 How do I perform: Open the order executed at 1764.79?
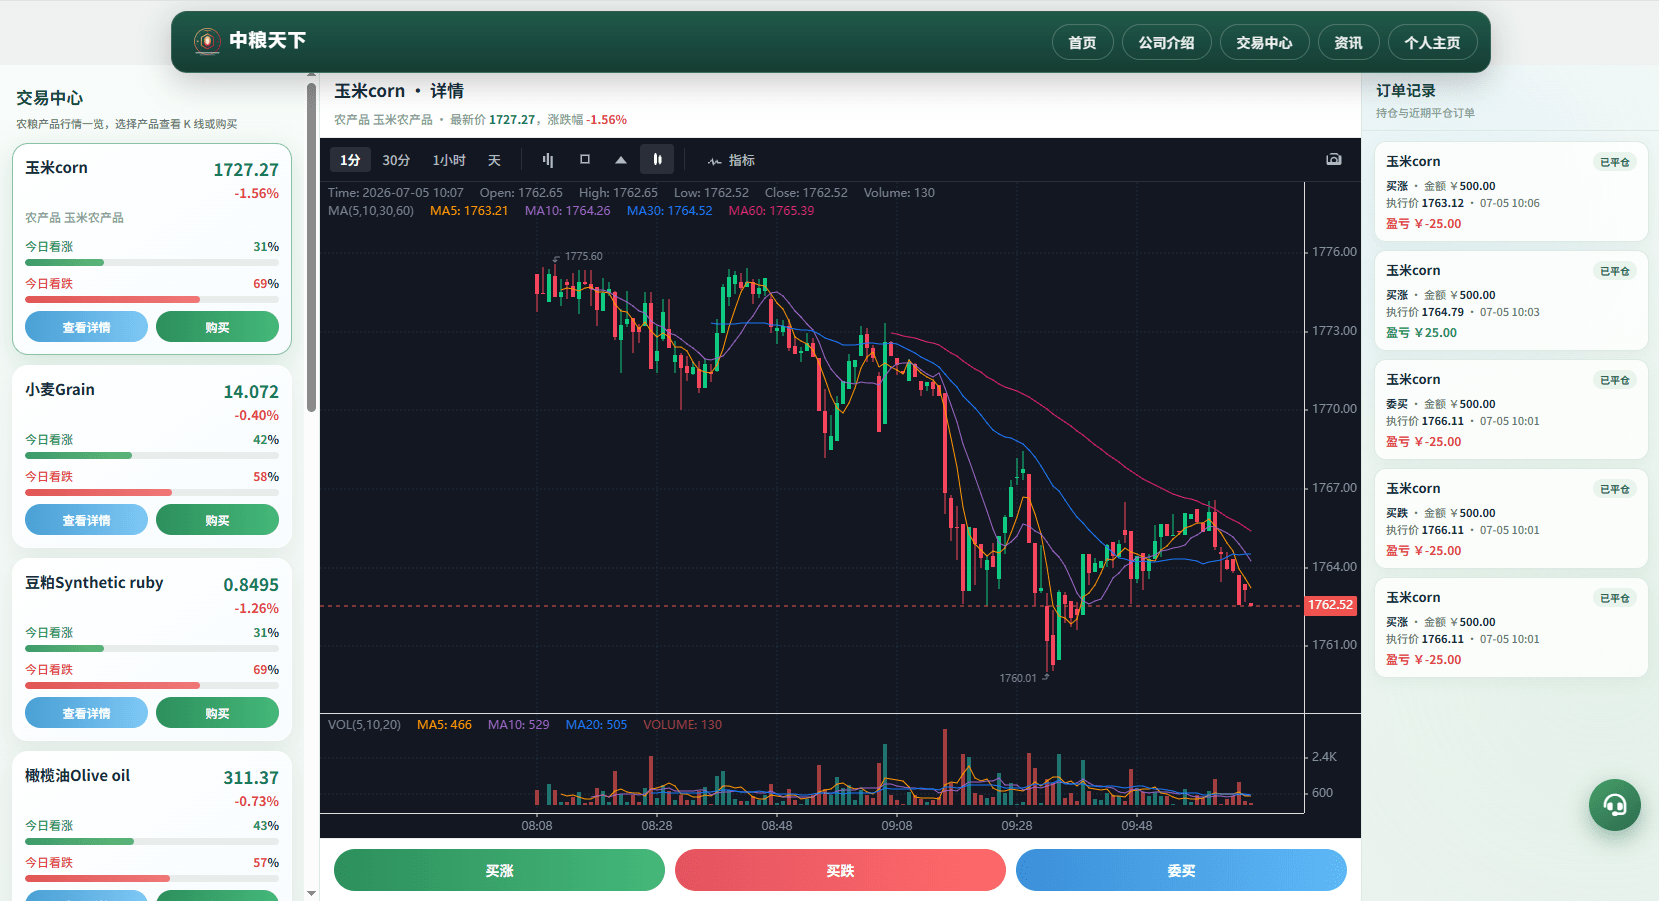pyautogui.click(x=1511, y=300)
